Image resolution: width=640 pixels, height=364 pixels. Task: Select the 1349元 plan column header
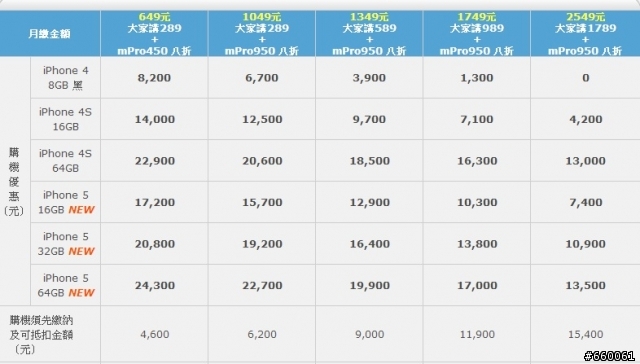coord(369,33)
